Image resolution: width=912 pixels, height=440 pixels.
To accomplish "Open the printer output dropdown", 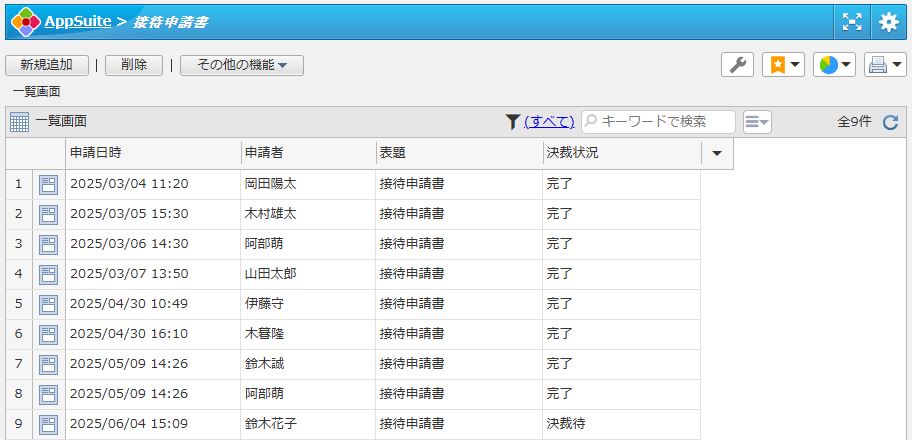I will coord(885,65).
